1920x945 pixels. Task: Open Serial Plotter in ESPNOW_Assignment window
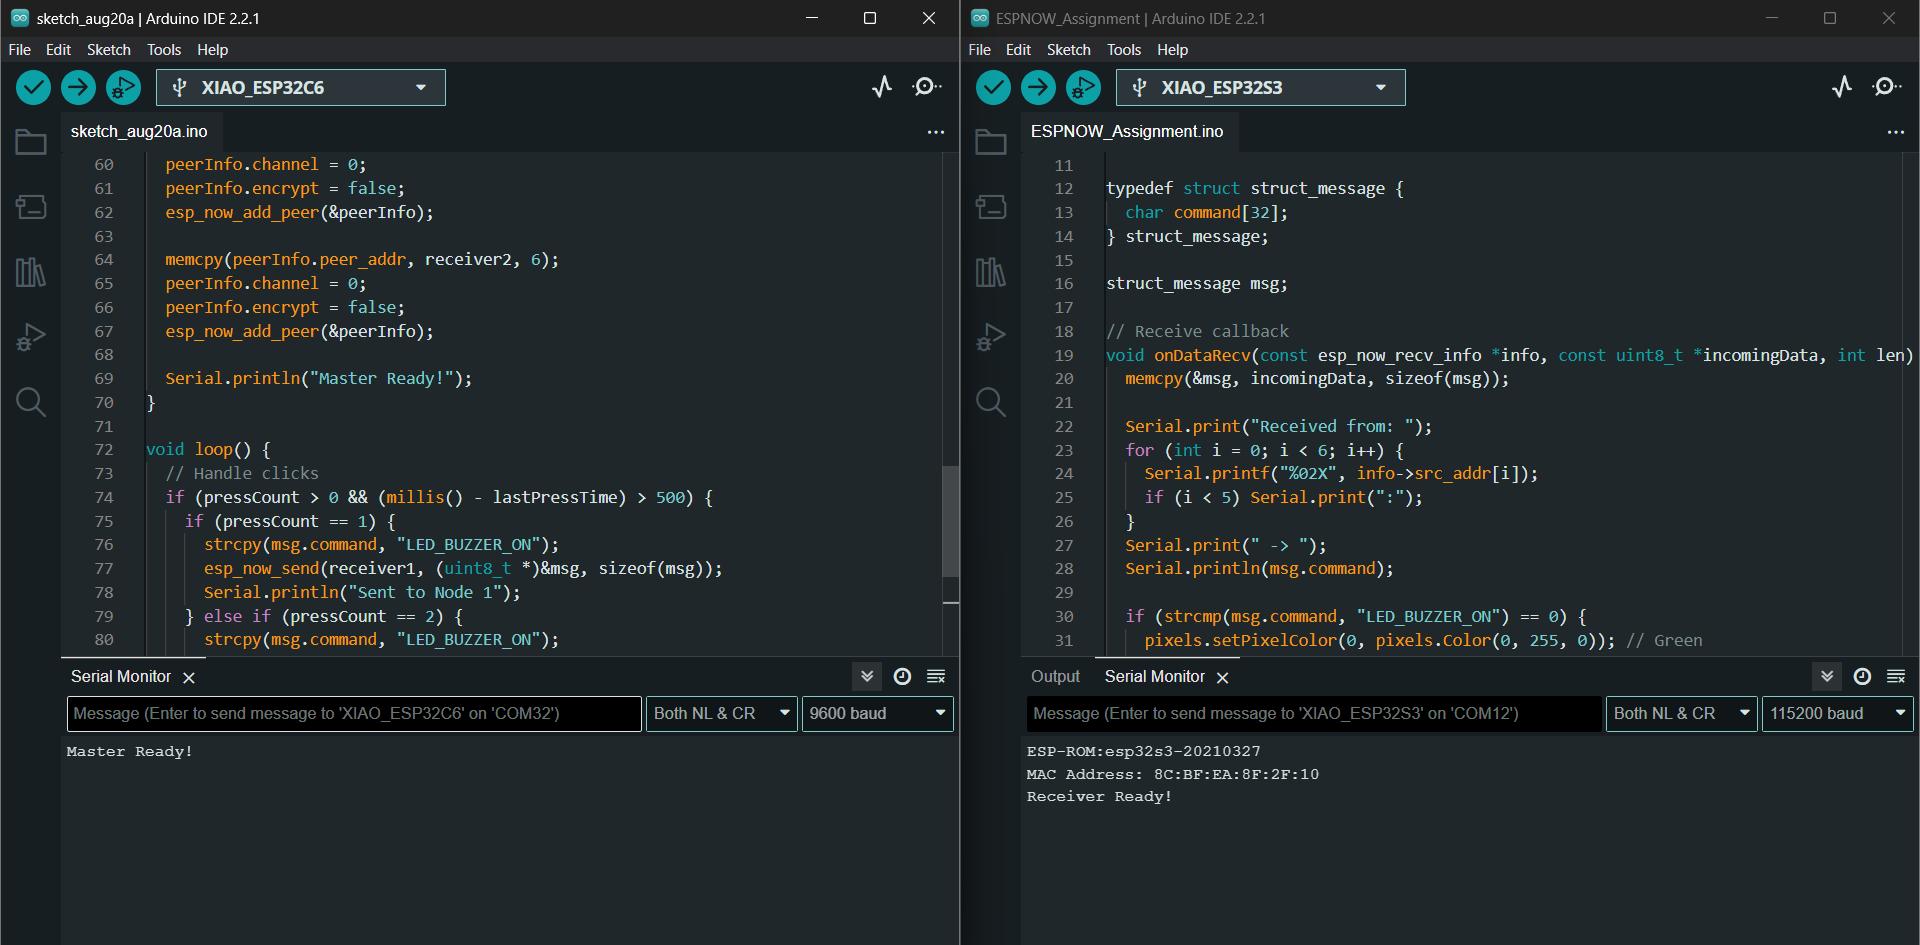pos(1842,87)
